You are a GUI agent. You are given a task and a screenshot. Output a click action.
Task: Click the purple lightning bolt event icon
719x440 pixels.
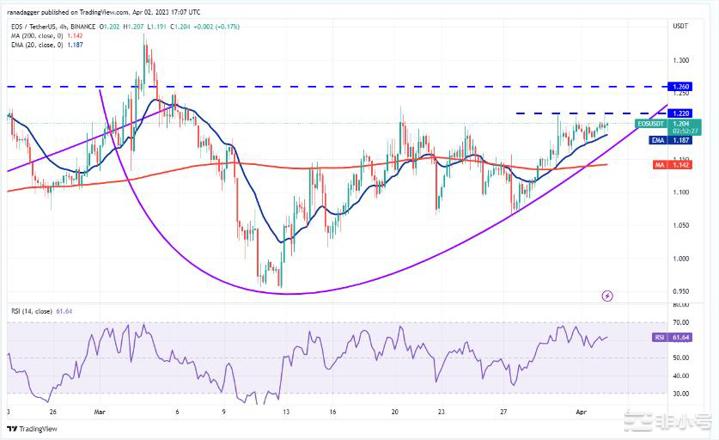tap(607, 296)
